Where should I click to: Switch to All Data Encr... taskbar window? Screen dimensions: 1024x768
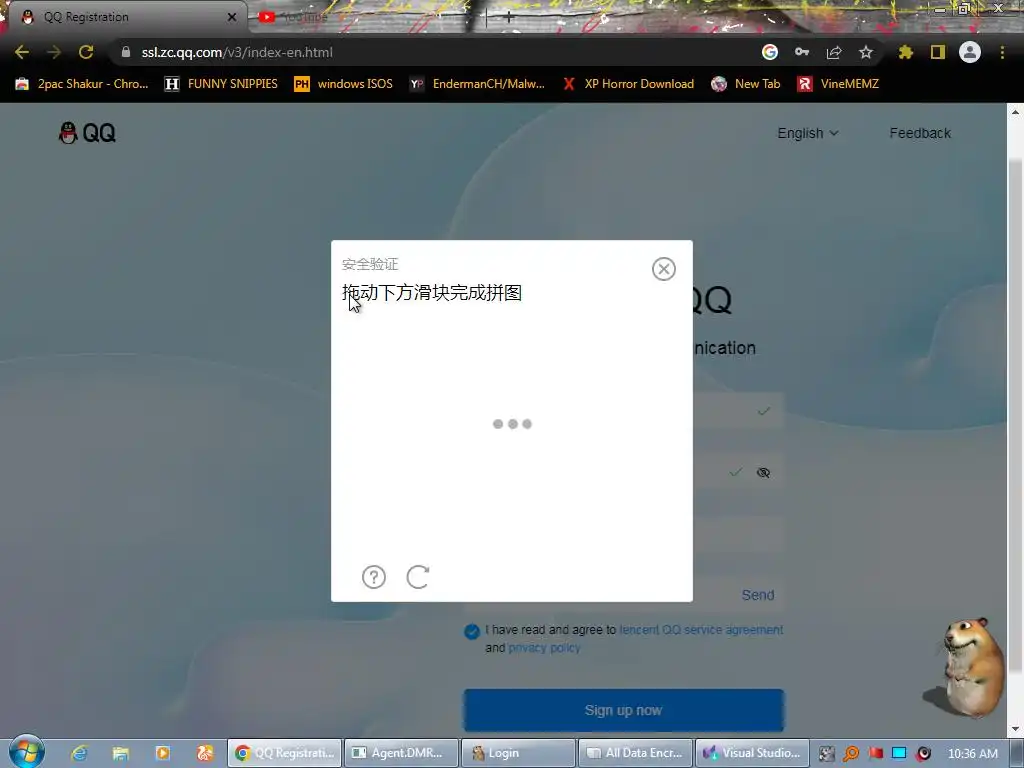pos(635,753)
